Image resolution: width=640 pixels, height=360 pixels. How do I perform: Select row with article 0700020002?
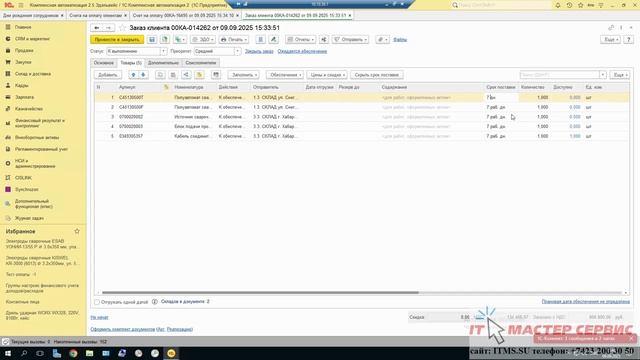click(362, 117)
